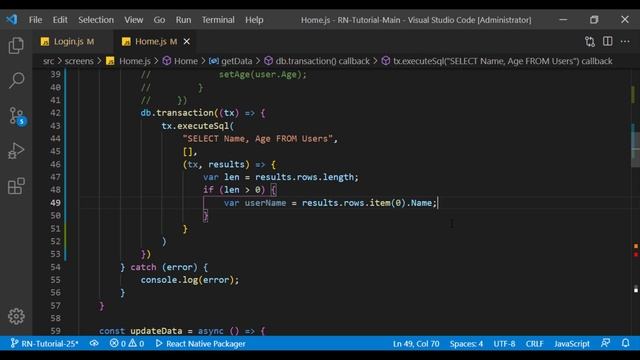Click the Home.js breadcrumb segment
This screenshot has height=360, width=640.
pyautogui.click(x=128, y=61)
